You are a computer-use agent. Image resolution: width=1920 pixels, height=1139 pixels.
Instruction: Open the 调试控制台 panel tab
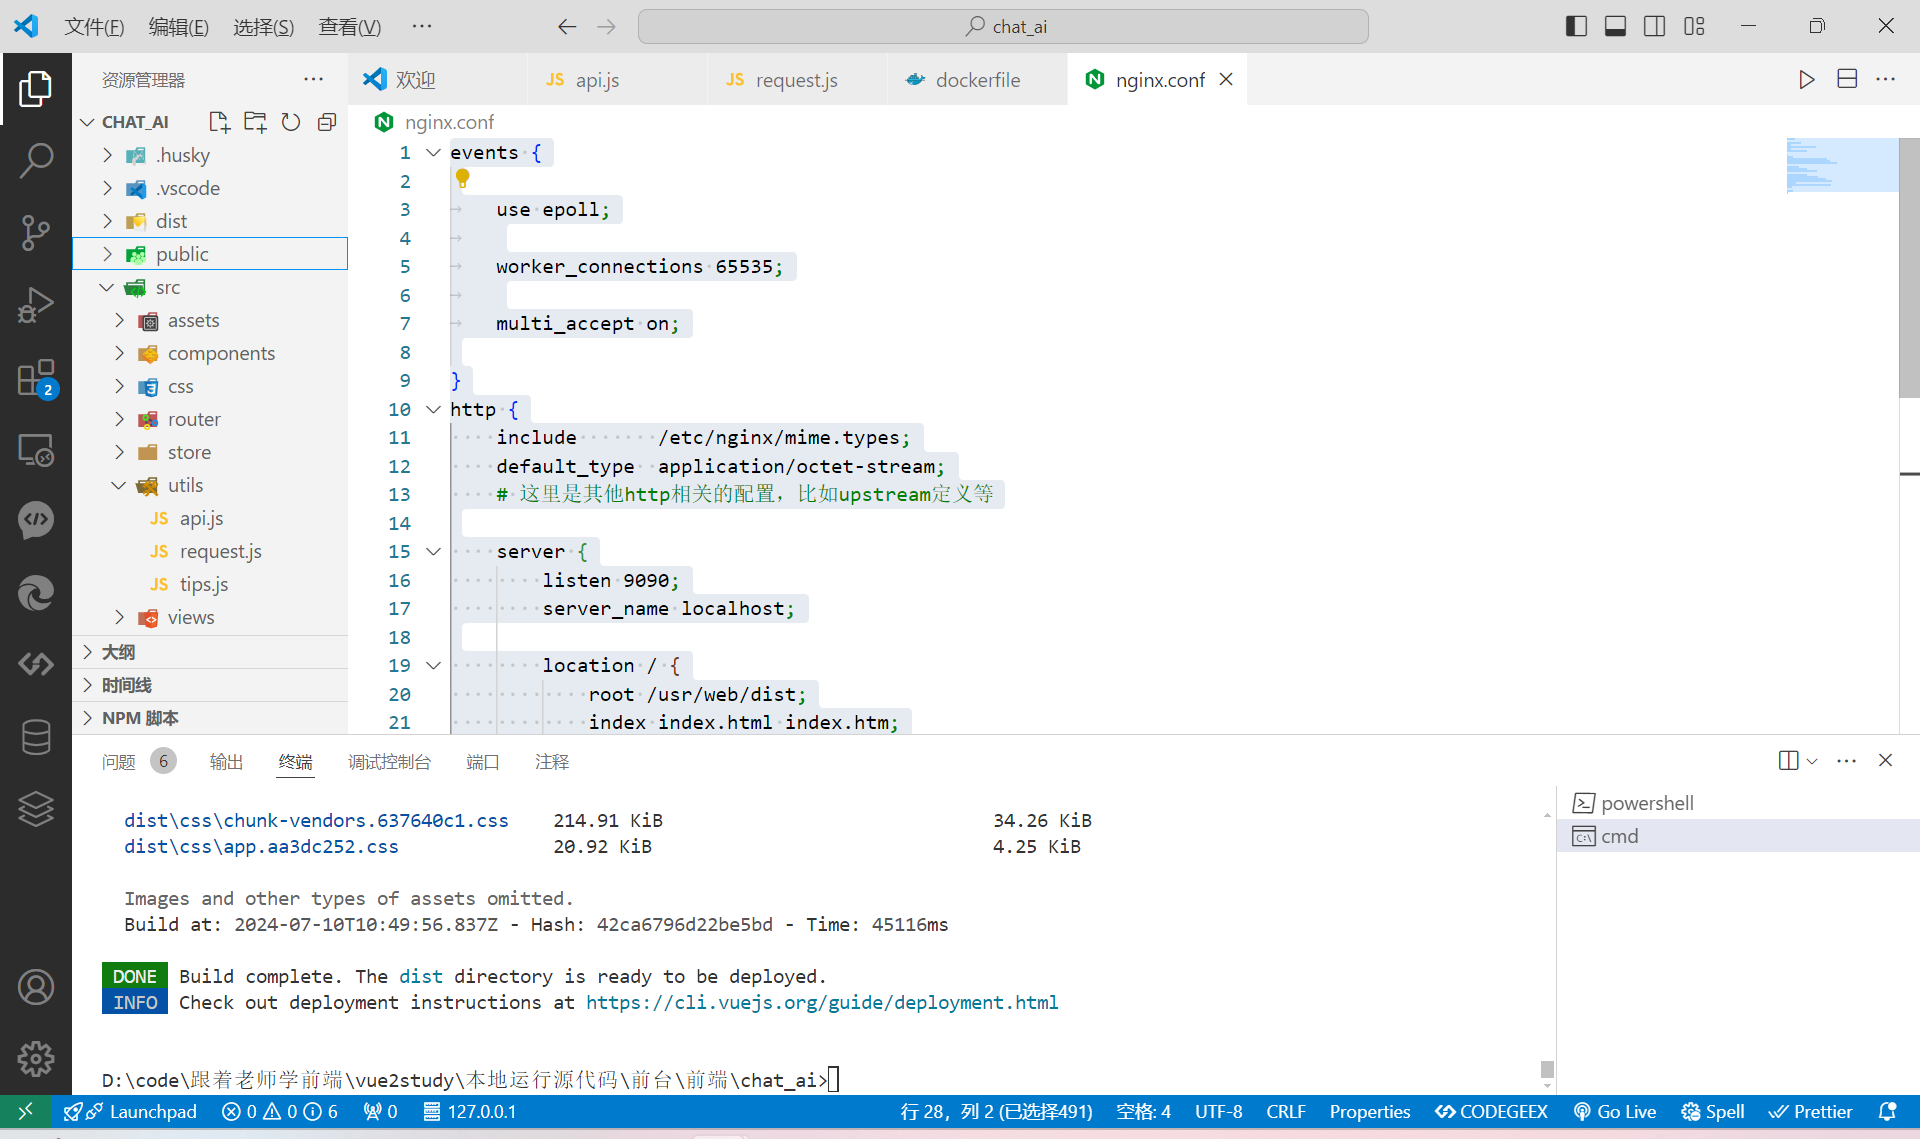point(389,762)
